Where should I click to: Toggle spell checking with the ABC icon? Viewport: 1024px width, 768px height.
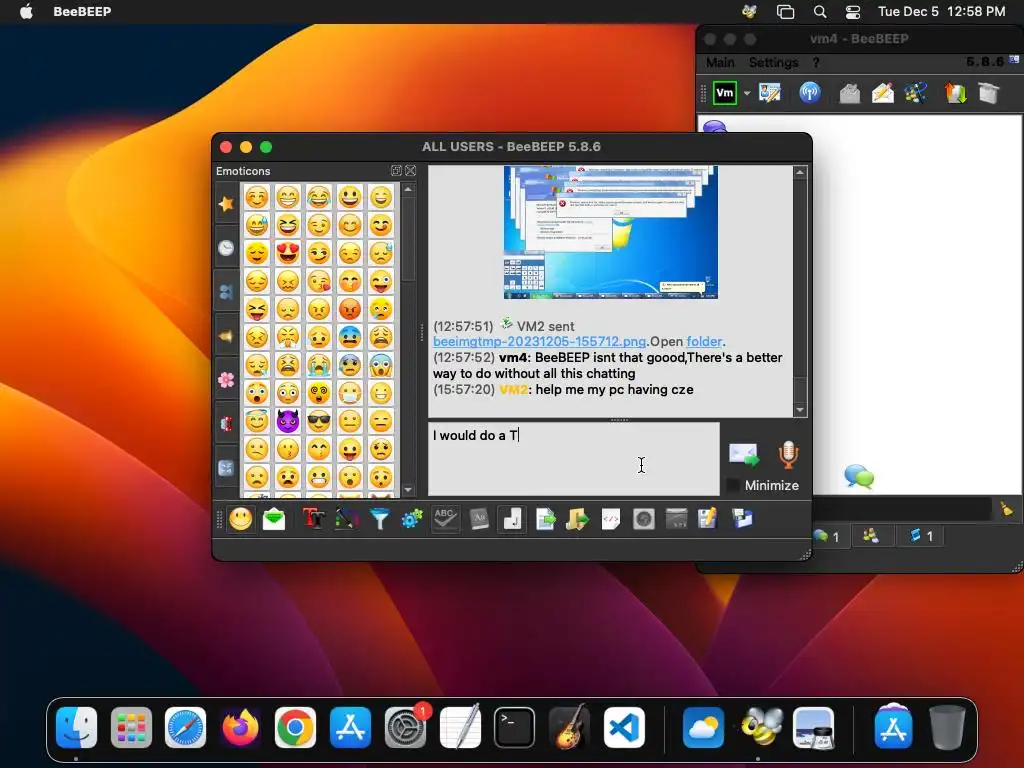coord(445,519)
